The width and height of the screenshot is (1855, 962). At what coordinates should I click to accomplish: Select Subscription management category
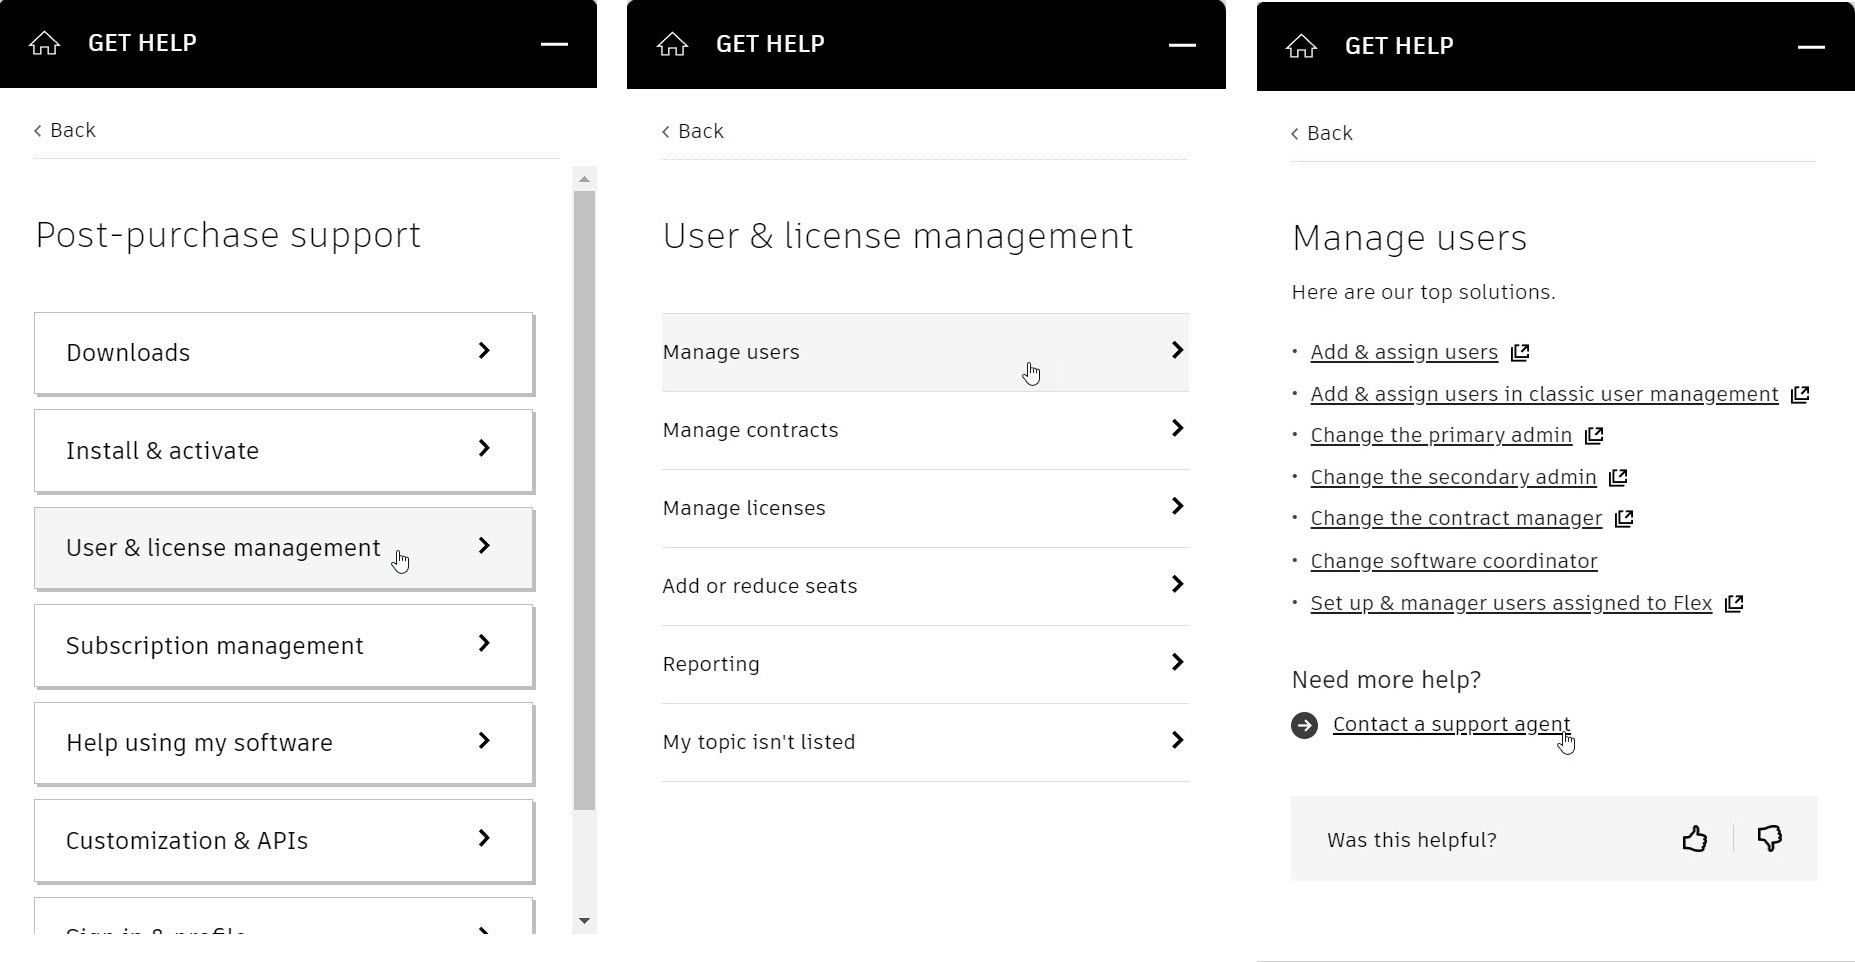click(x=284, y=646)
